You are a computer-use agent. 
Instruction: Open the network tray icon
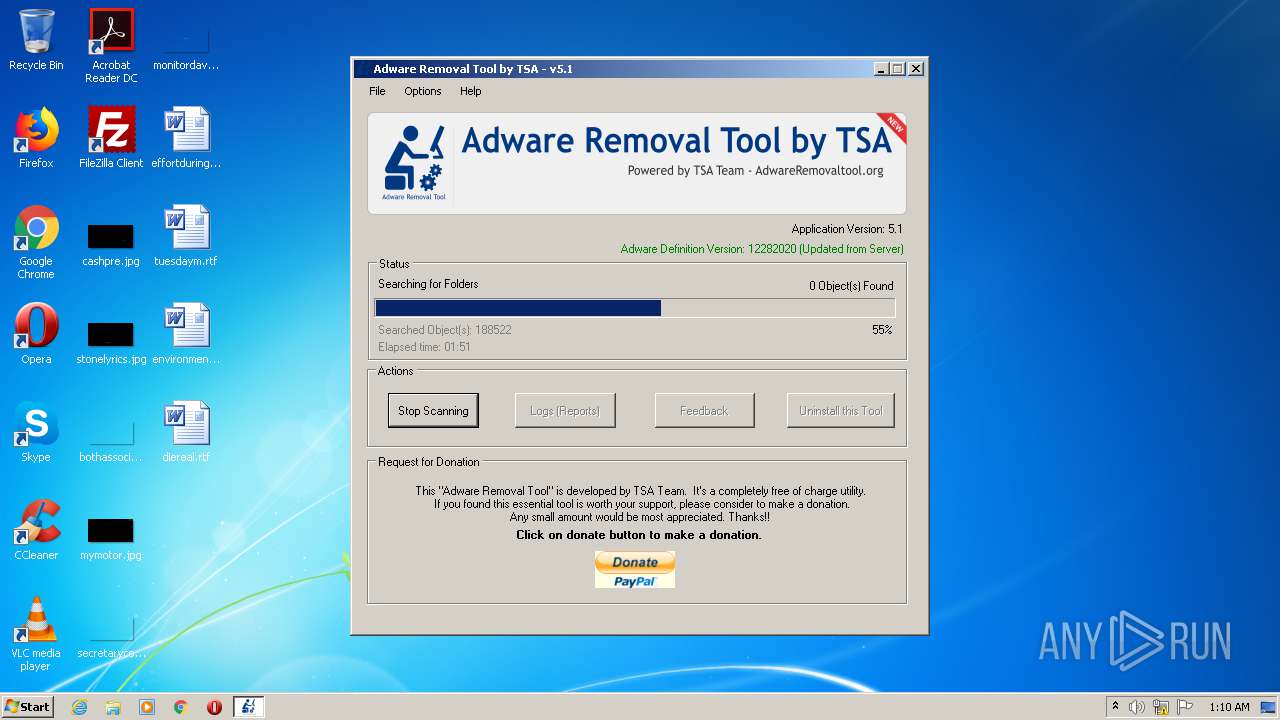[x=1161, y=707]
